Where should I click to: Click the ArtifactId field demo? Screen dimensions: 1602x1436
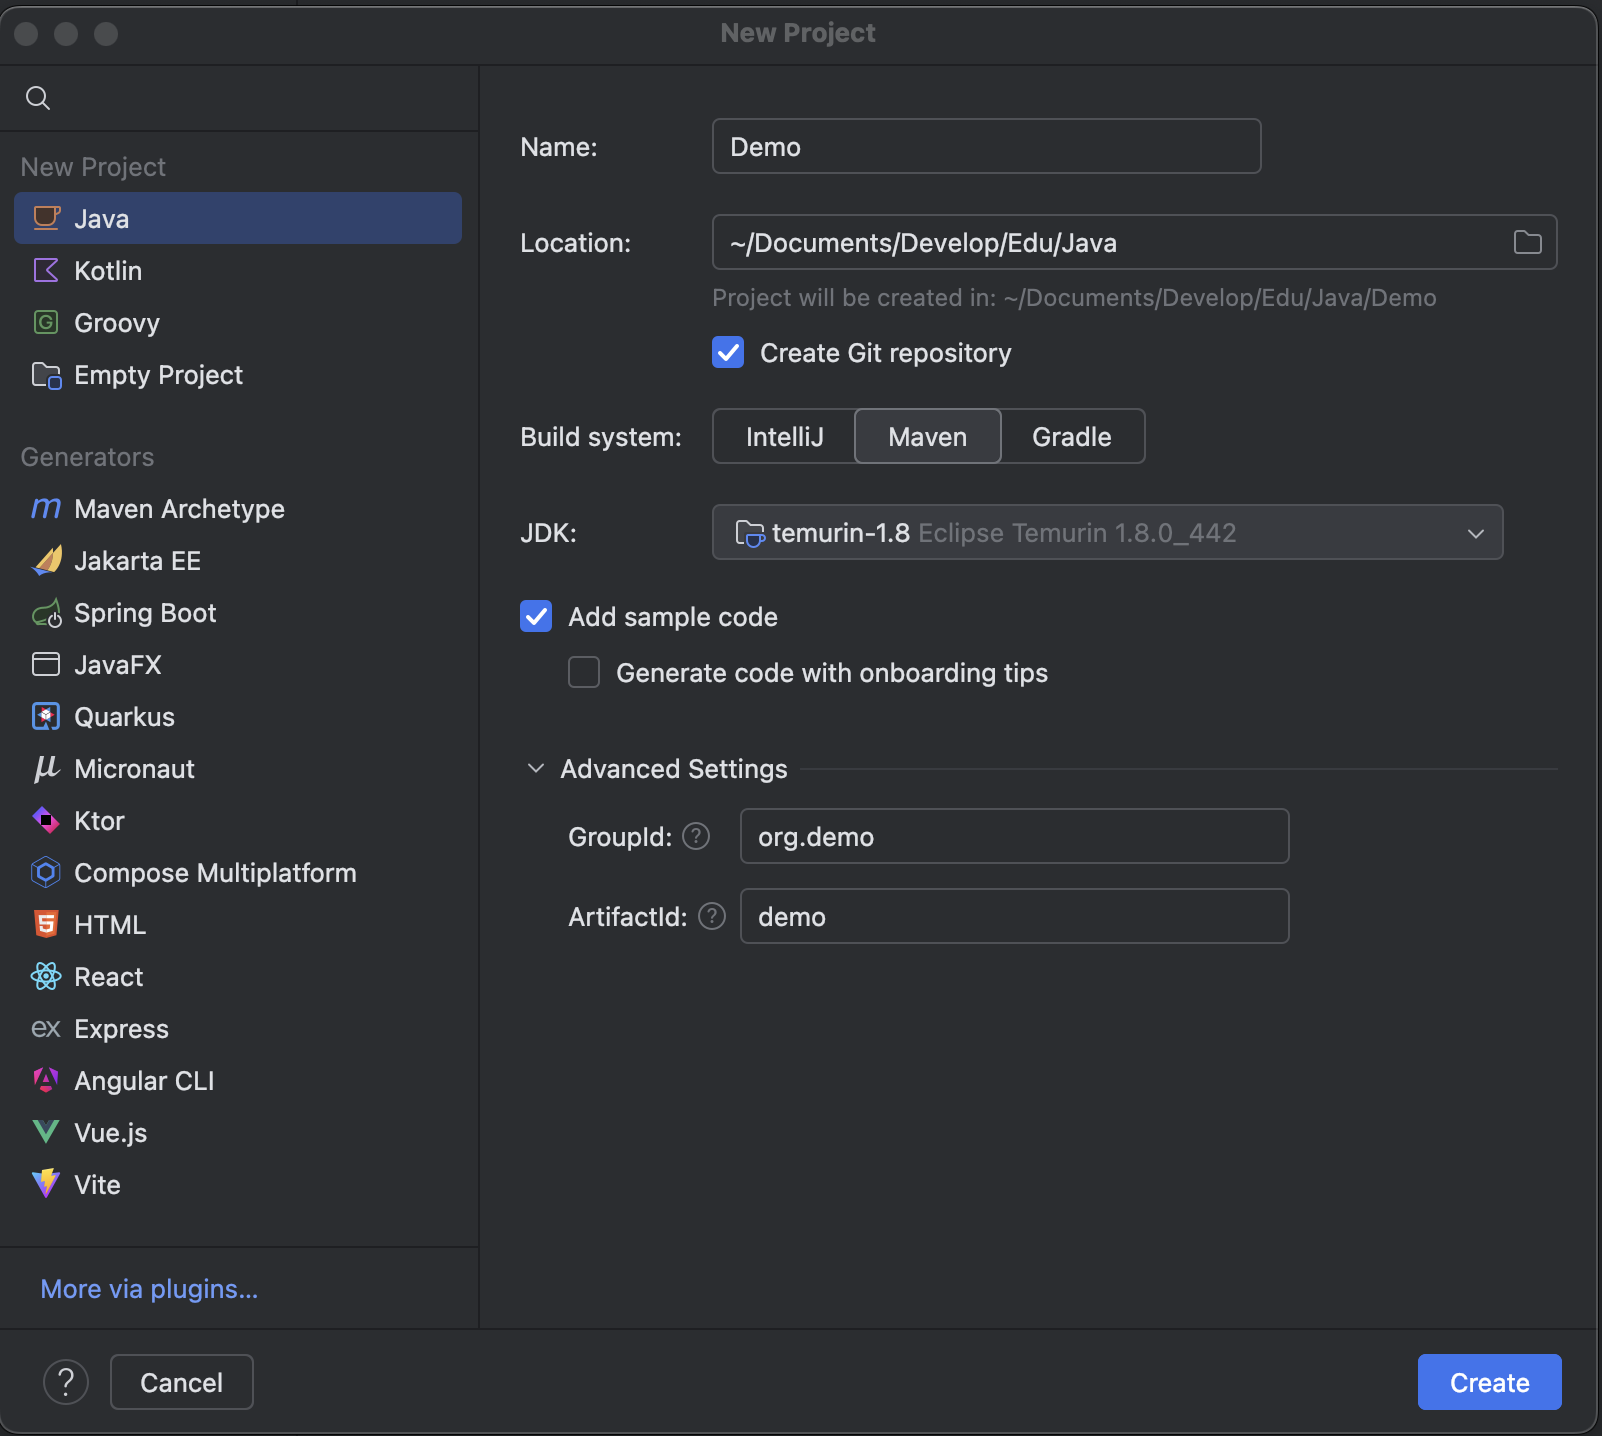(x=1014, y=916)
